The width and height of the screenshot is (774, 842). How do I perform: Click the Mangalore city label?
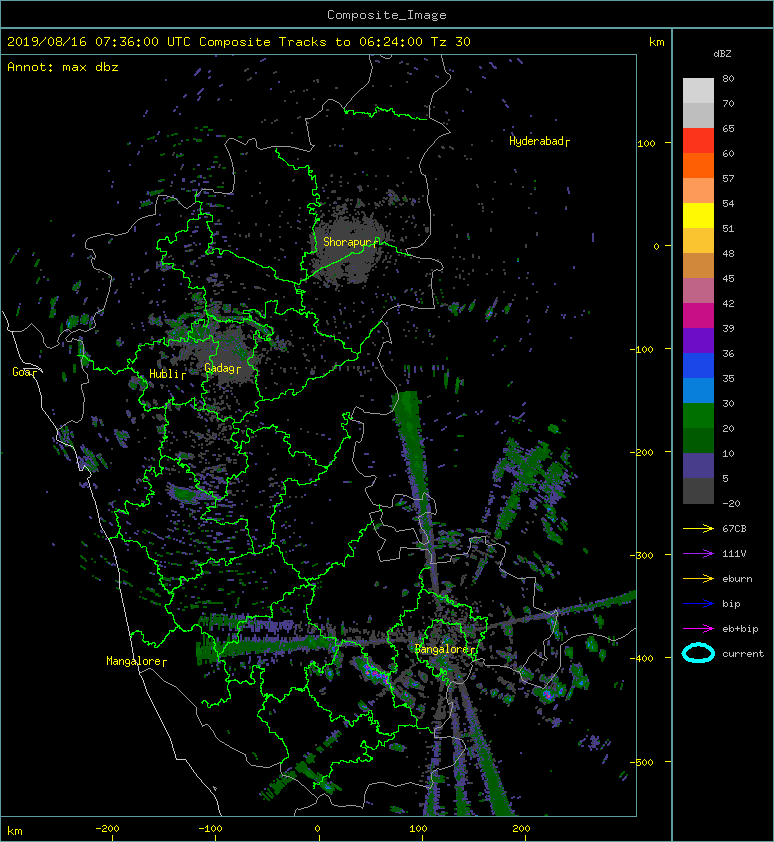point(134,661)
